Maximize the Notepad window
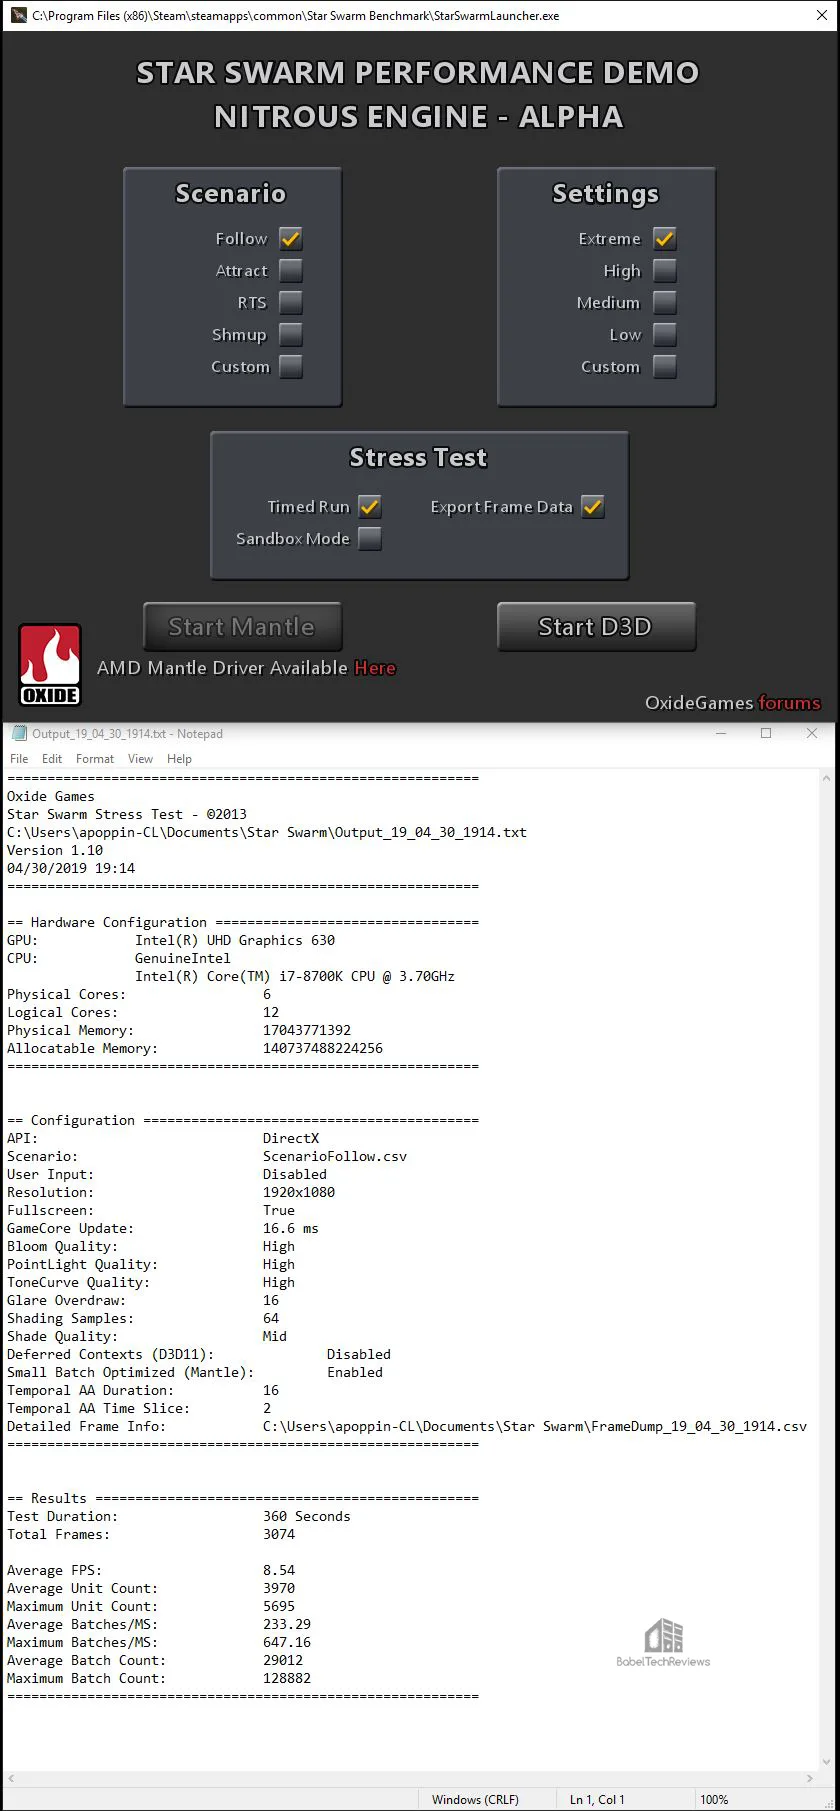840x1811 pixels. [x=766, y=733]
